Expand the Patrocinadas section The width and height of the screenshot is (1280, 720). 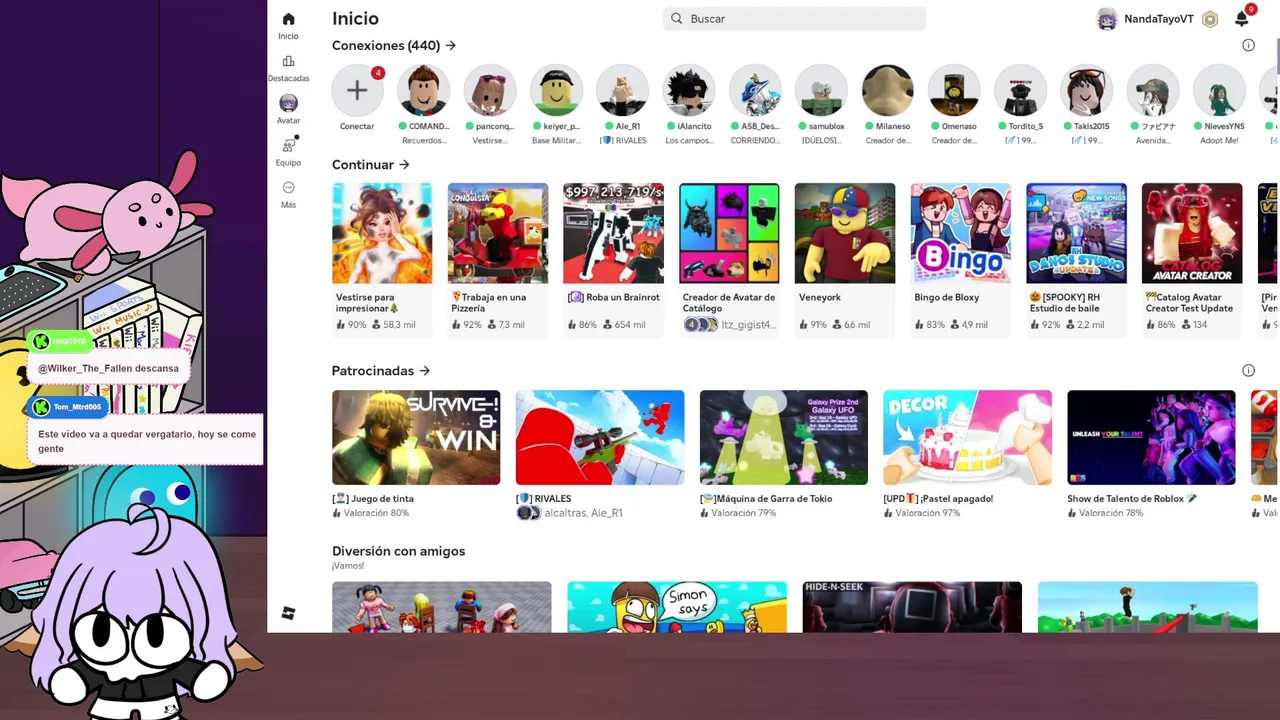tap(381, 370)
